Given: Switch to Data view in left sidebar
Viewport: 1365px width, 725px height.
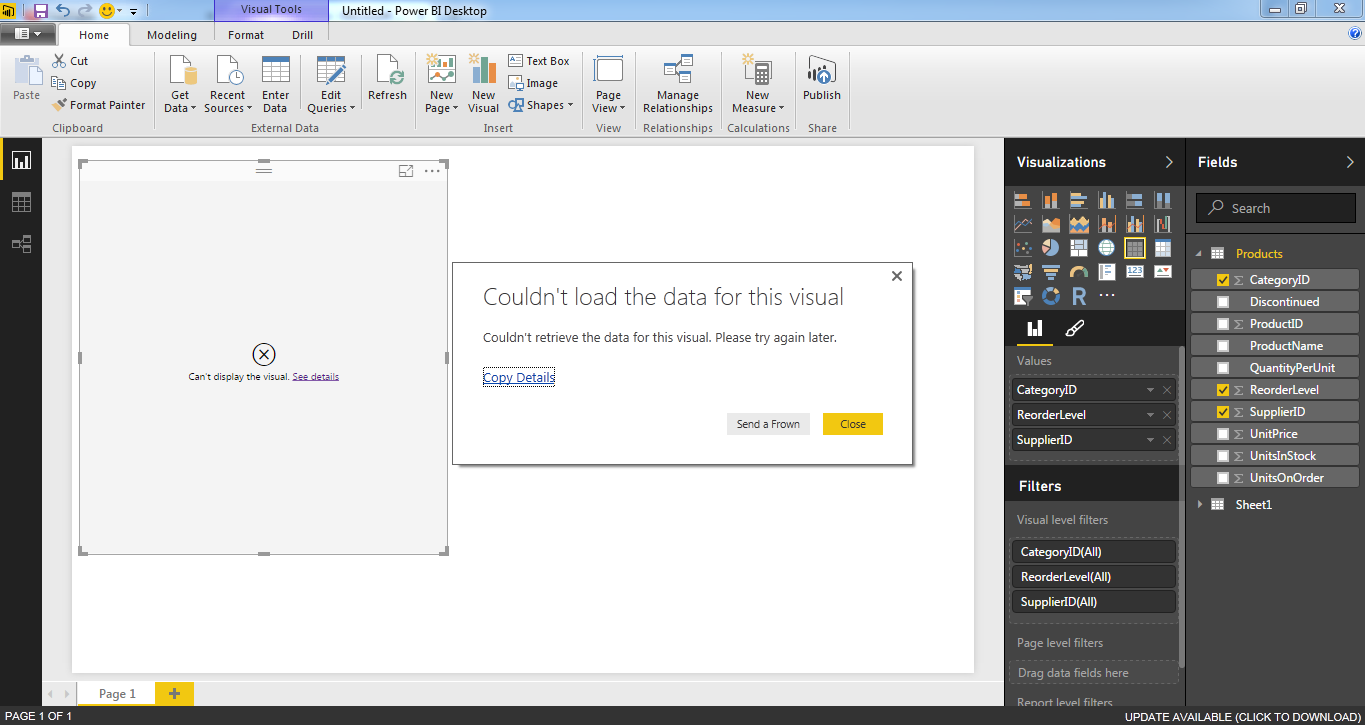Looking at the screenshot, I should click(x=21, y=202).
